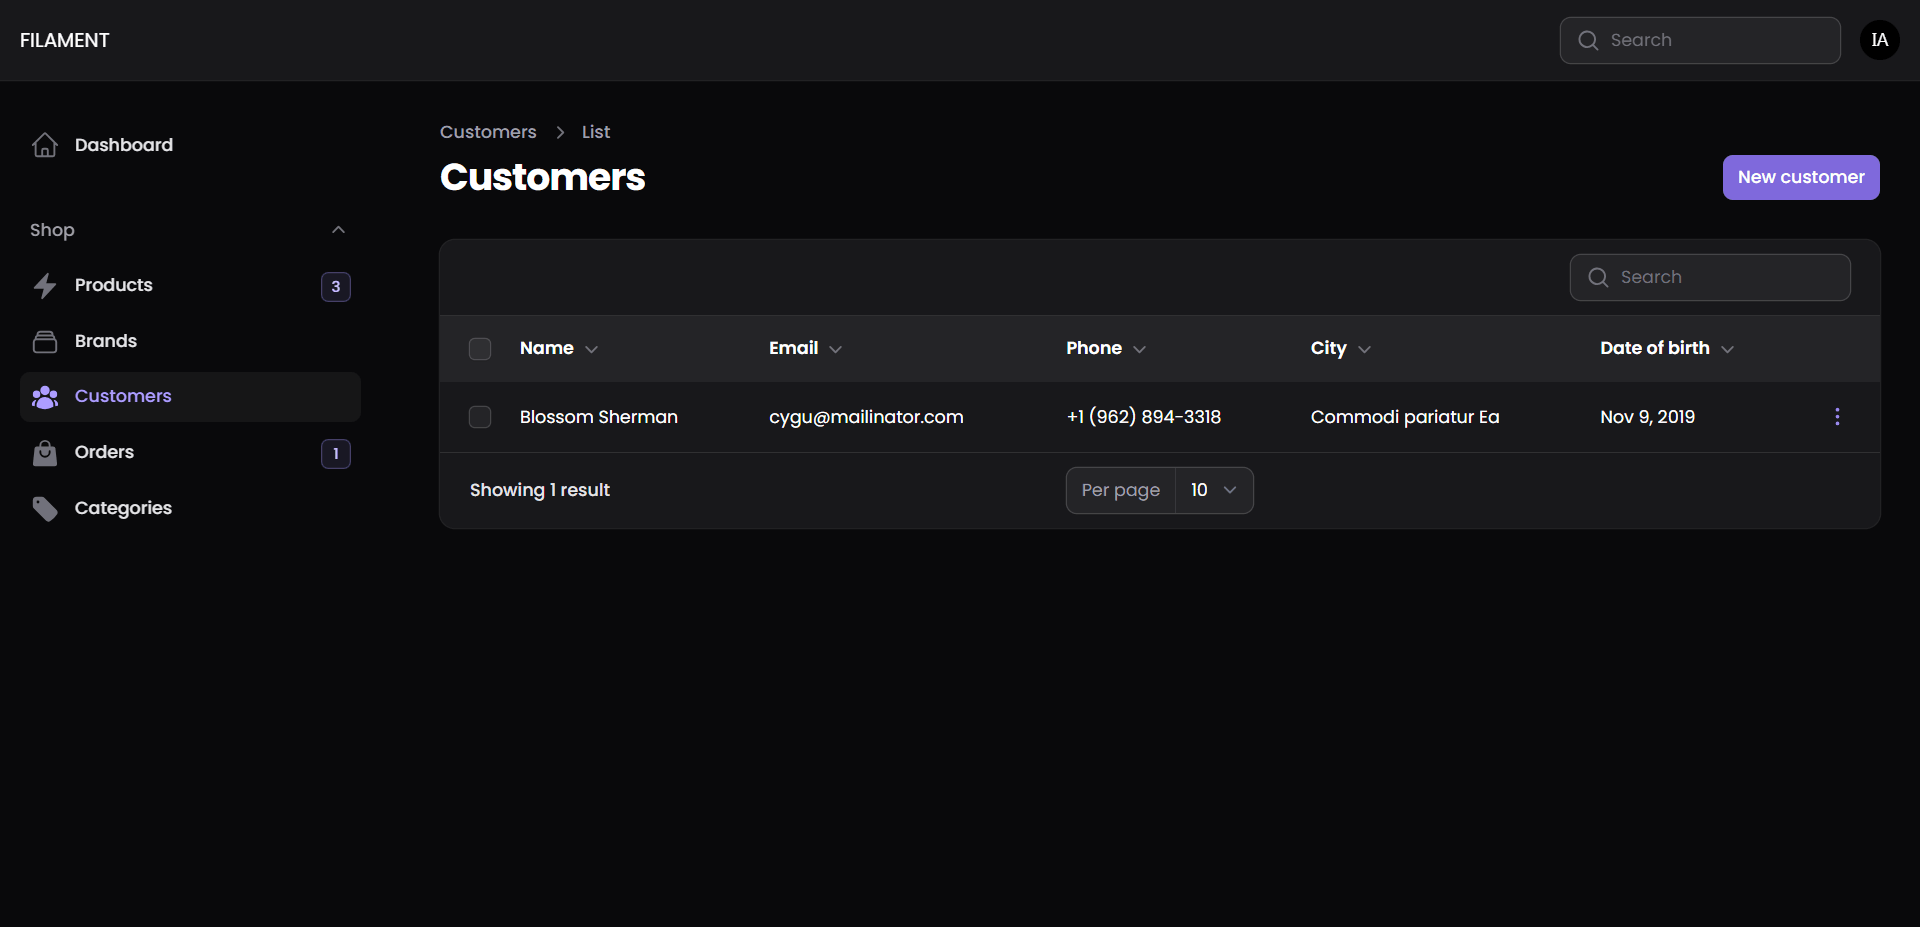Click the phone +1 (962) 894-3318
The image size is (1920, 927).
click(x=1144, y=417)
